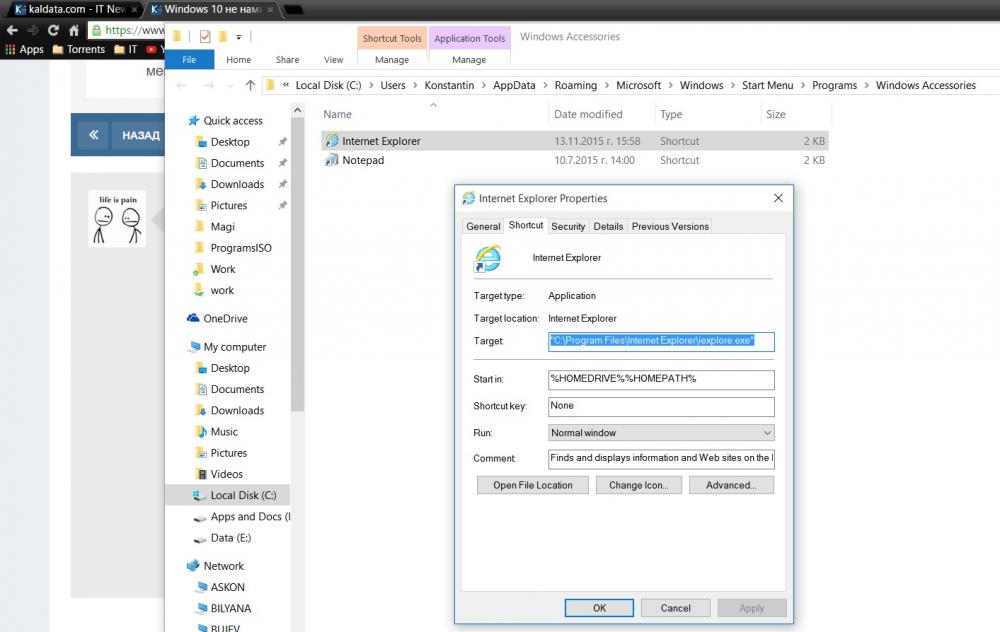Expand breadcrumb chevron after Start Menu
1000x632 pixels.
tap(803, 85)
